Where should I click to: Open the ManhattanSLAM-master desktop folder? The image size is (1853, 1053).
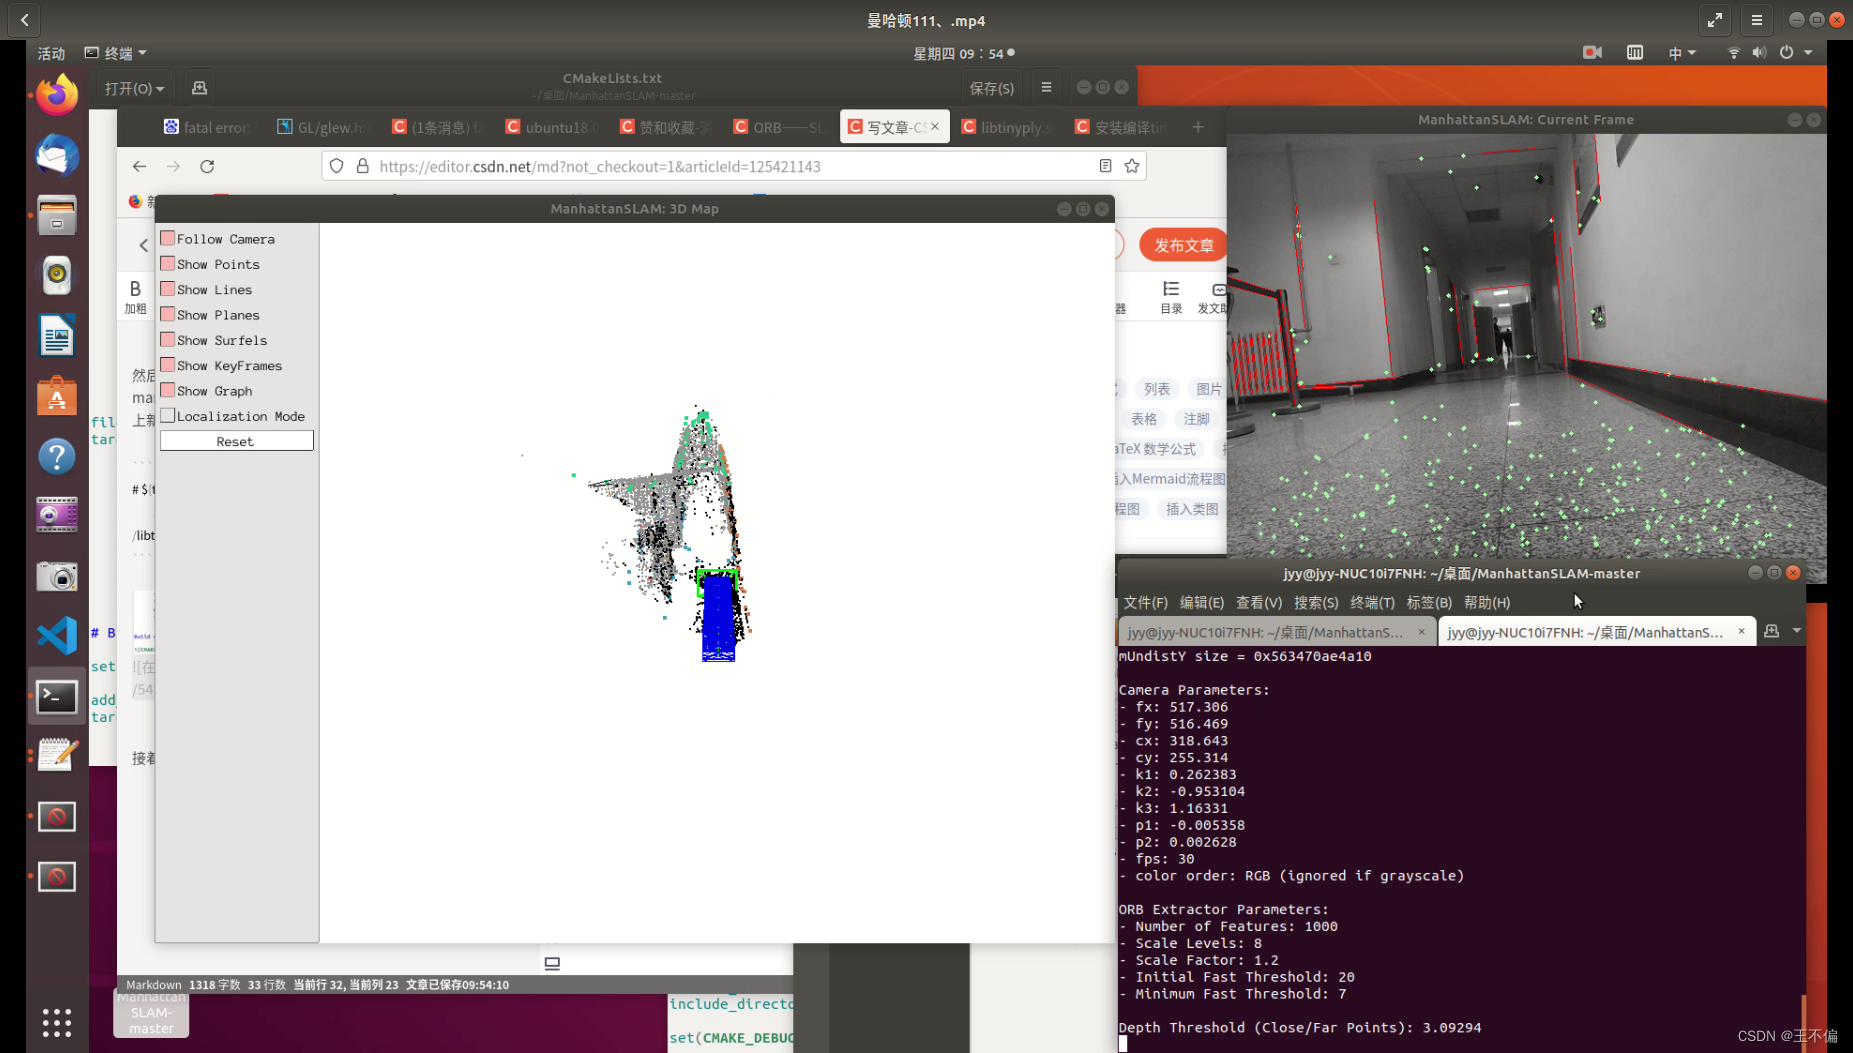click(151, 1015)
